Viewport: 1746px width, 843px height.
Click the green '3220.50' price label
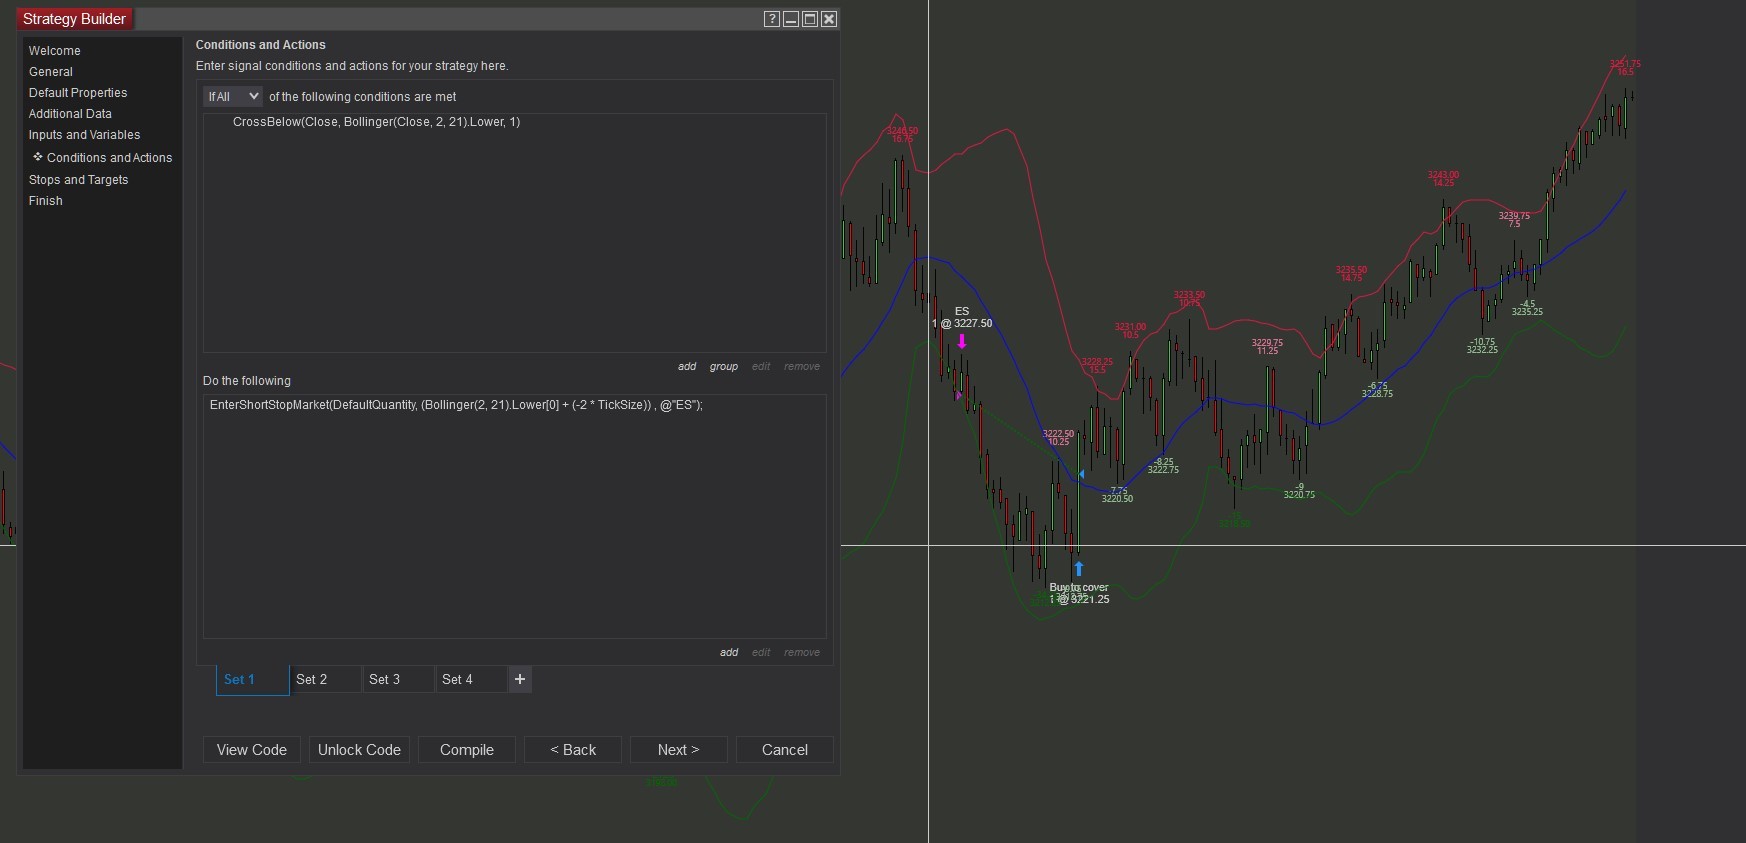click(x=1117, y=499)
